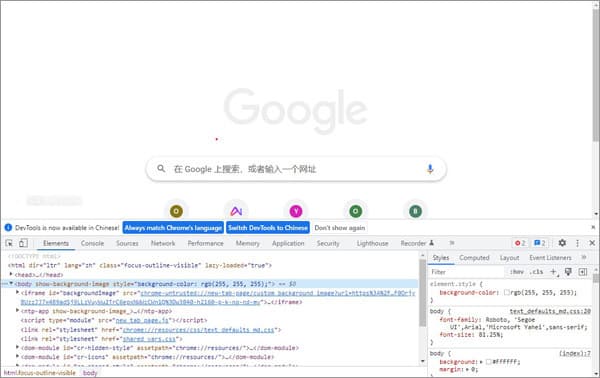Expand the cr-hidden-style dom-module node
The height and width of the screenshot is (378, 600).
tap(17, 347)
